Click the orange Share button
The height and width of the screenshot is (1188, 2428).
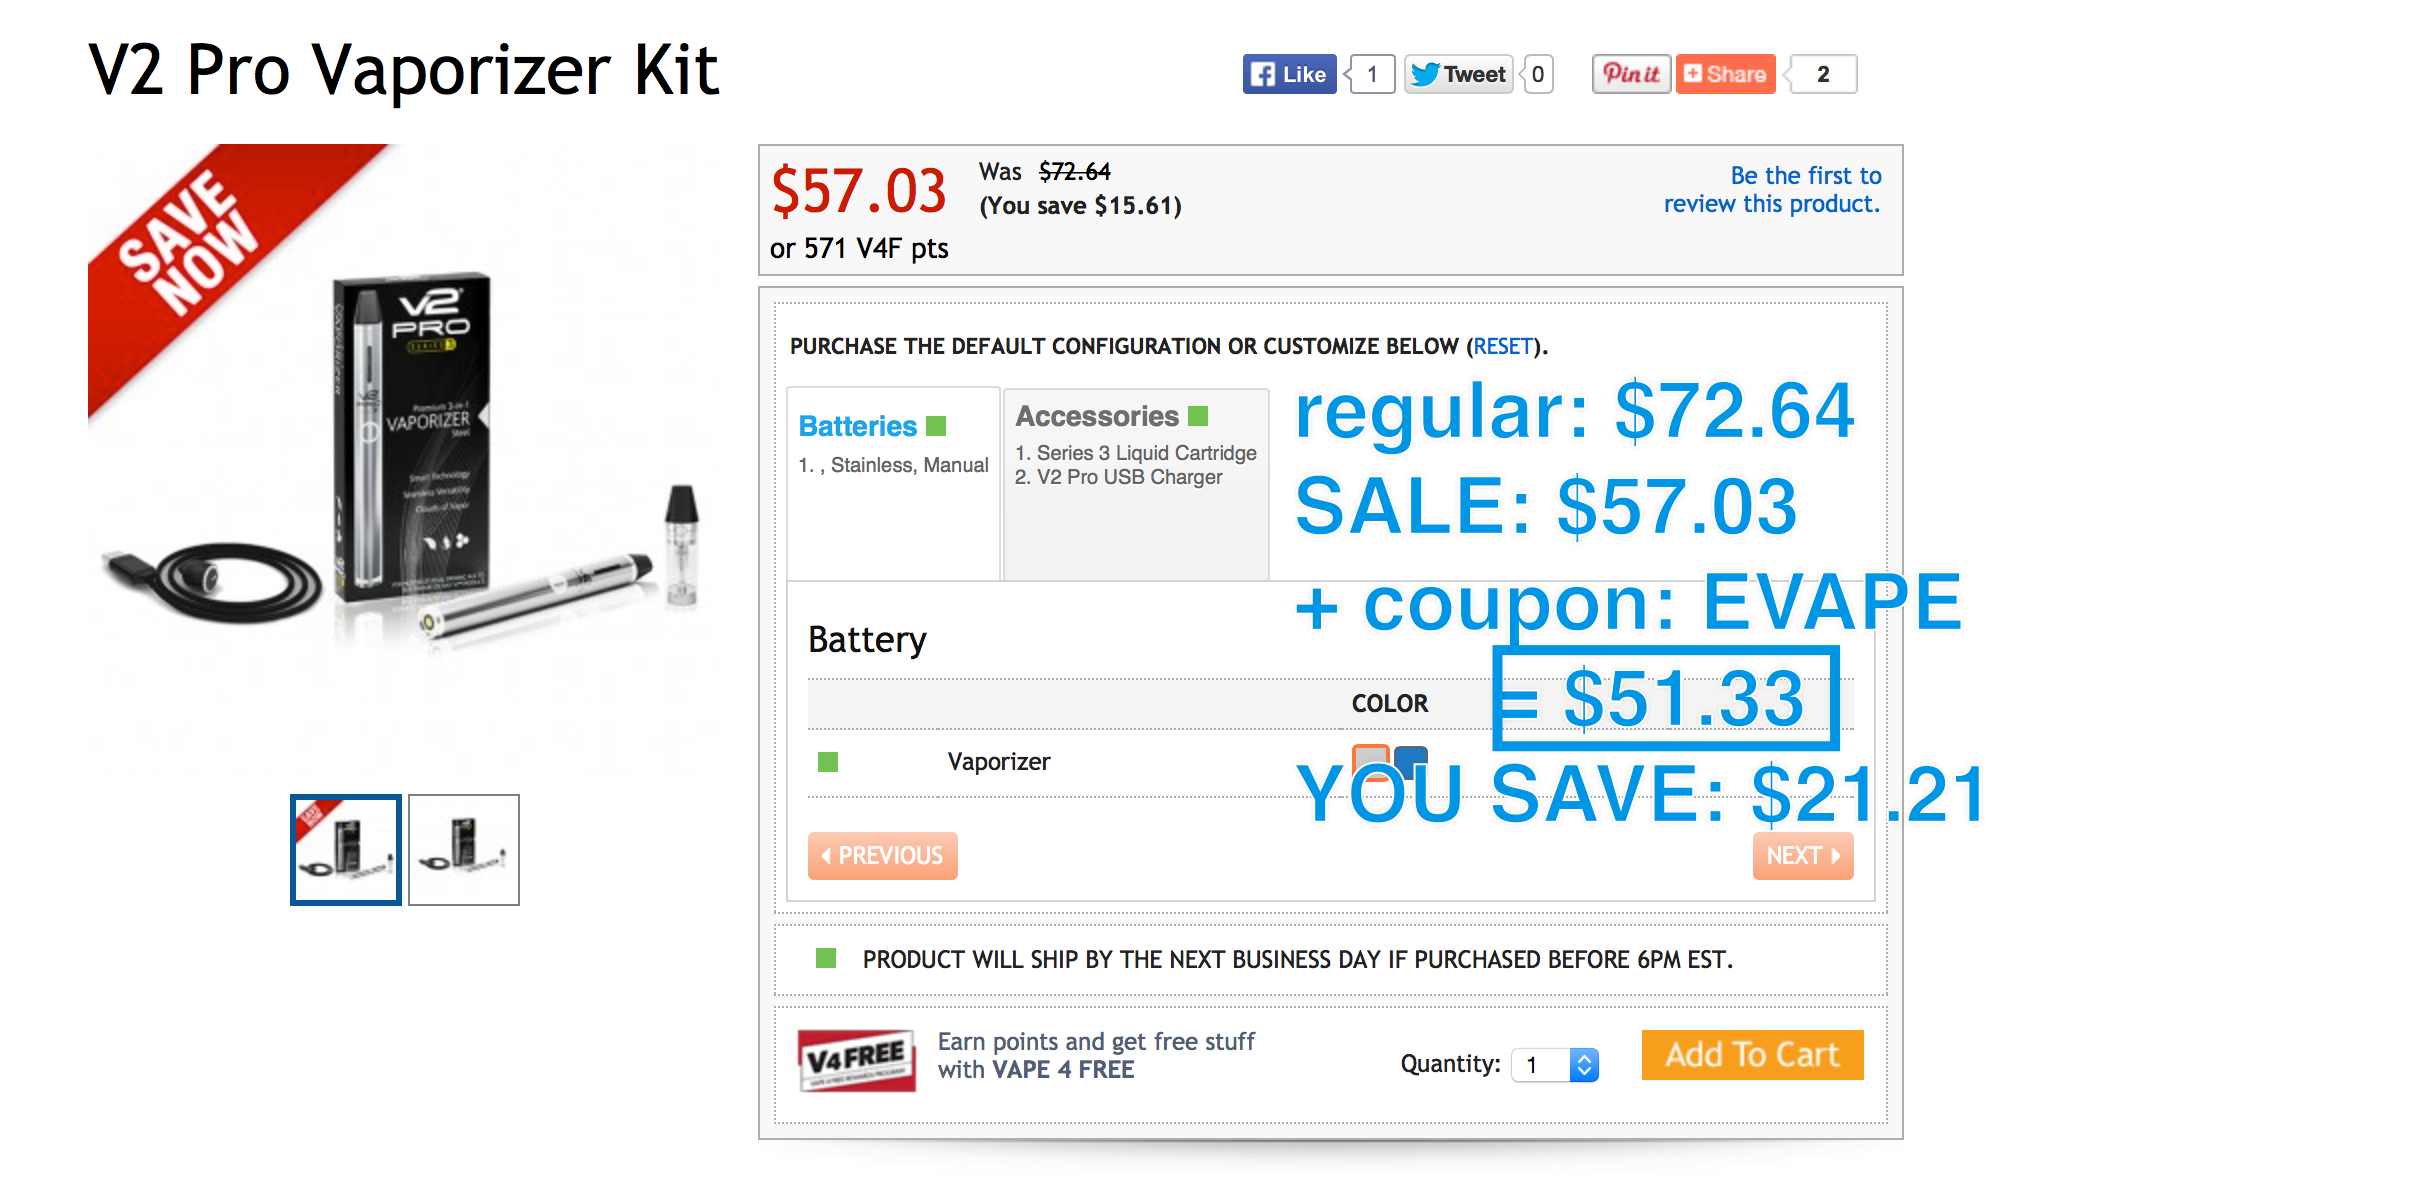pos(1725,74)
